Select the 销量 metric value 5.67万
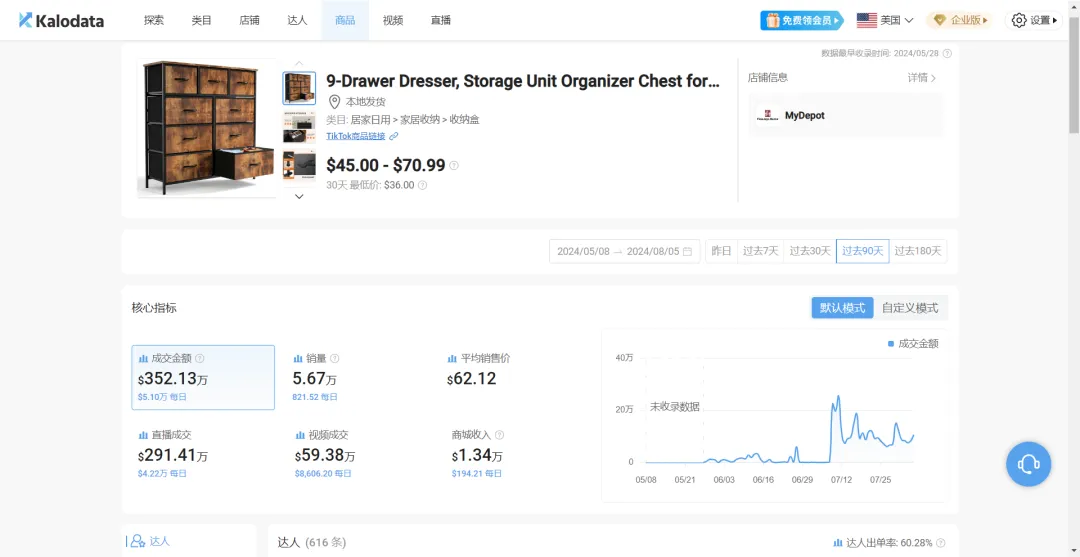1080x557 pixels. 315,379
